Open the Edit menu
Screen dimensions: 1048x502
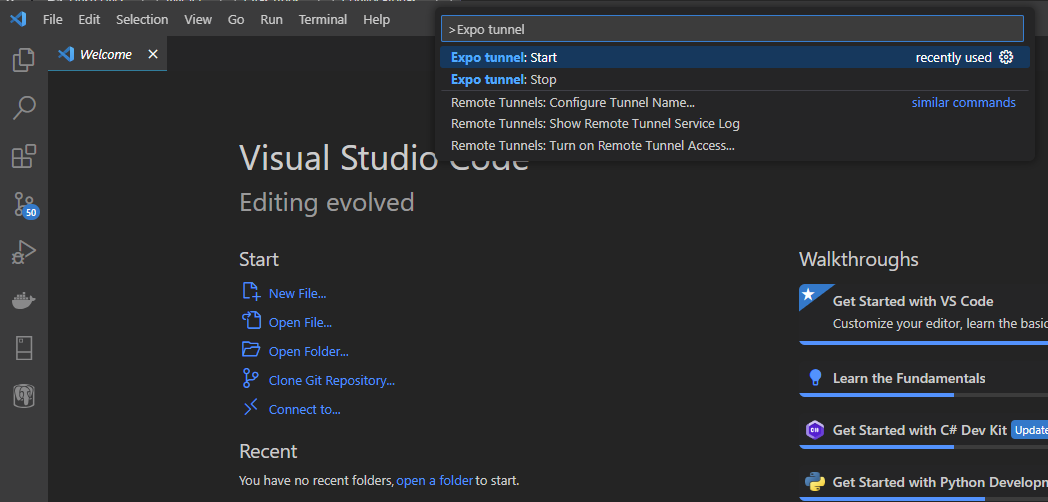pos(89,19)
